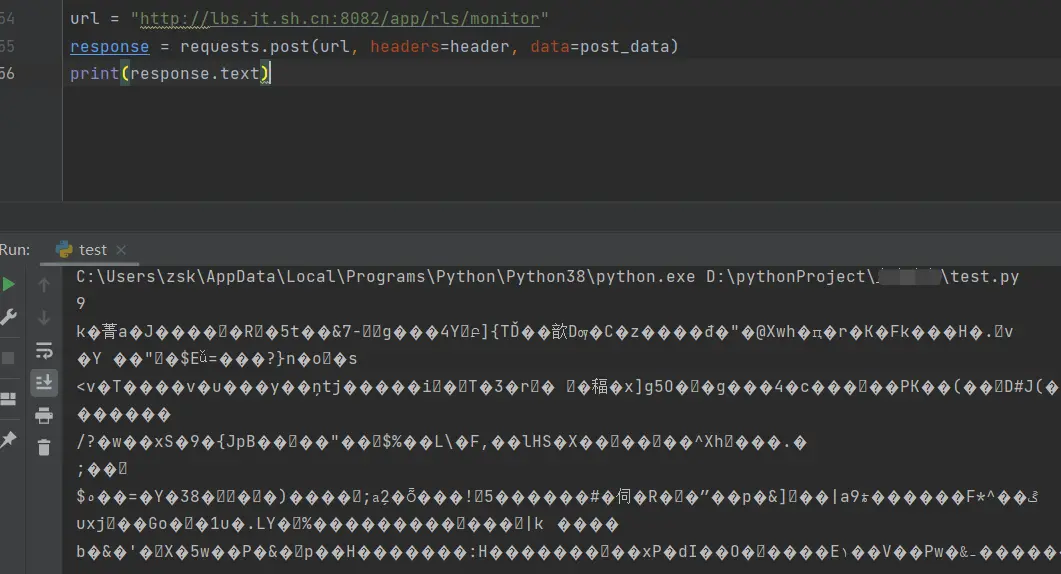Pin the Run tab with pin icon

pyautogui.click(x=8, y=440)
